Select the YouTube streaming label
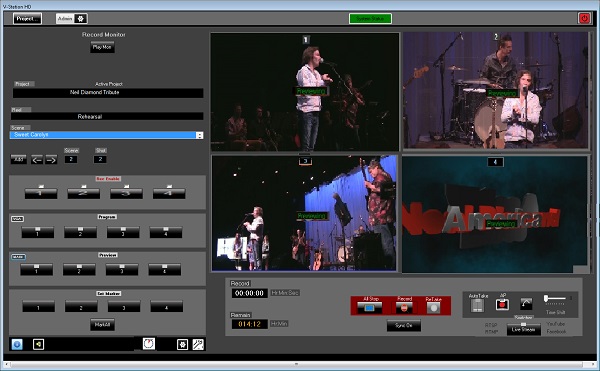 tap(556, 324)
